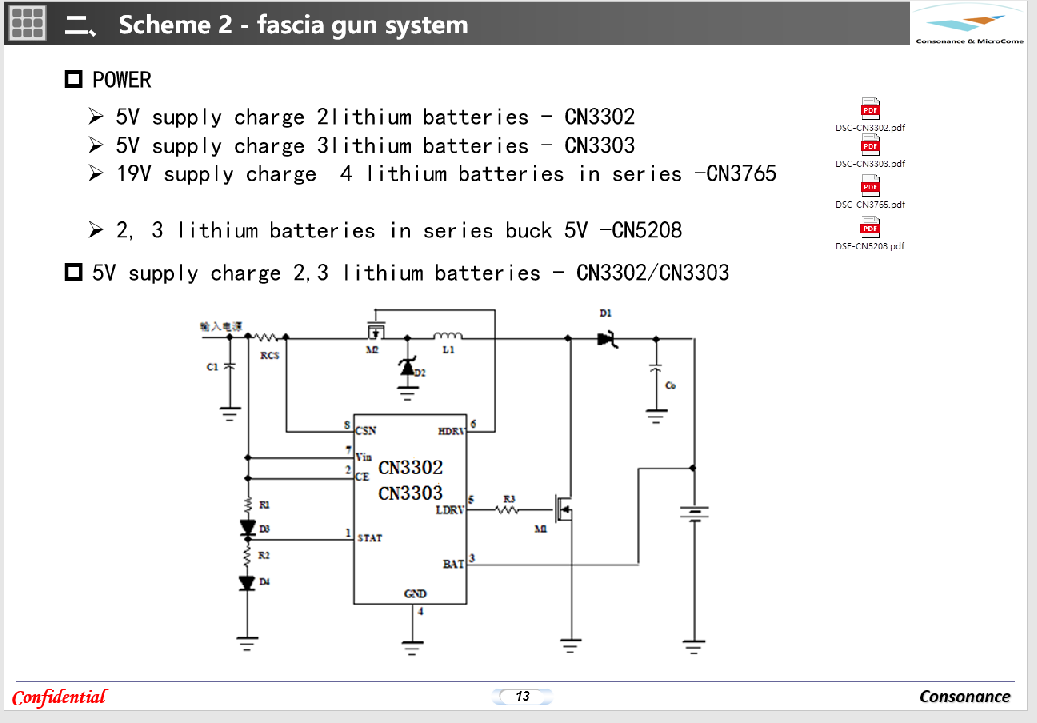The image size is (1037, 723).
Task: Click the Consonance & MicroCome logo
Action: pyautogui.click(x=970, y=24)
